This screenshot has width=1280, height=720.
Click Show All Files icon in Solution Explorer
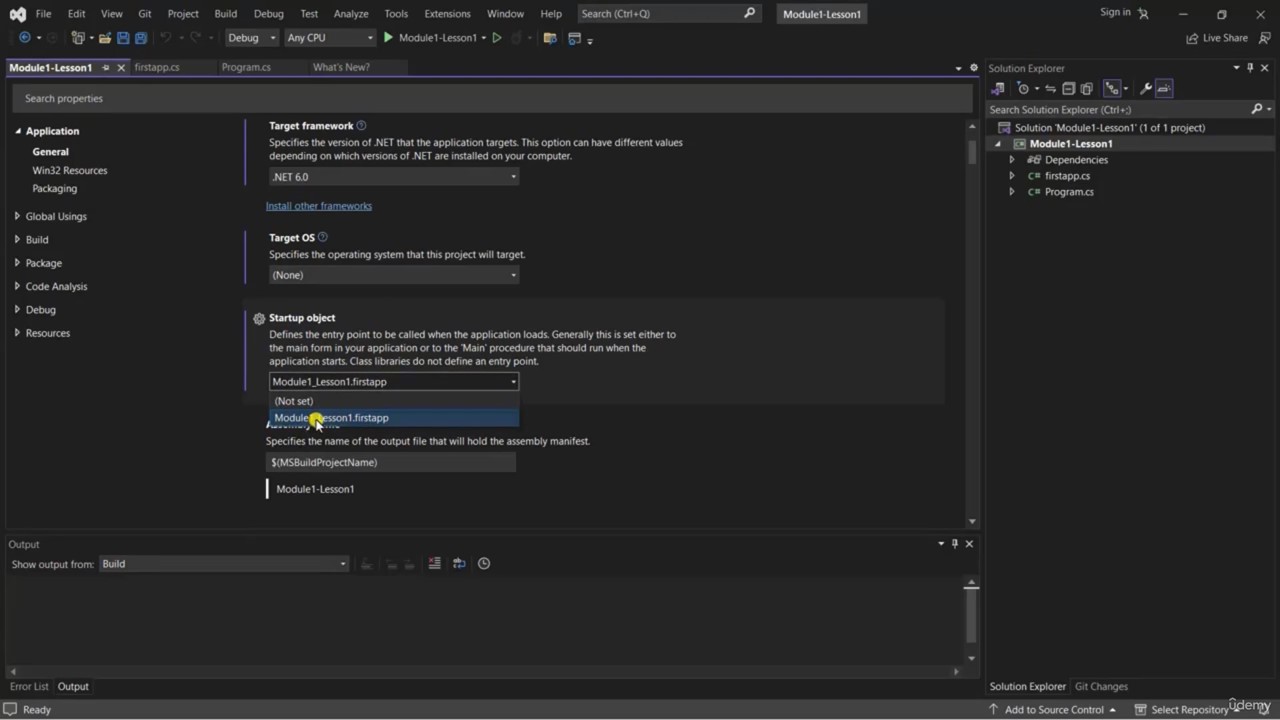click(1087, 88)
